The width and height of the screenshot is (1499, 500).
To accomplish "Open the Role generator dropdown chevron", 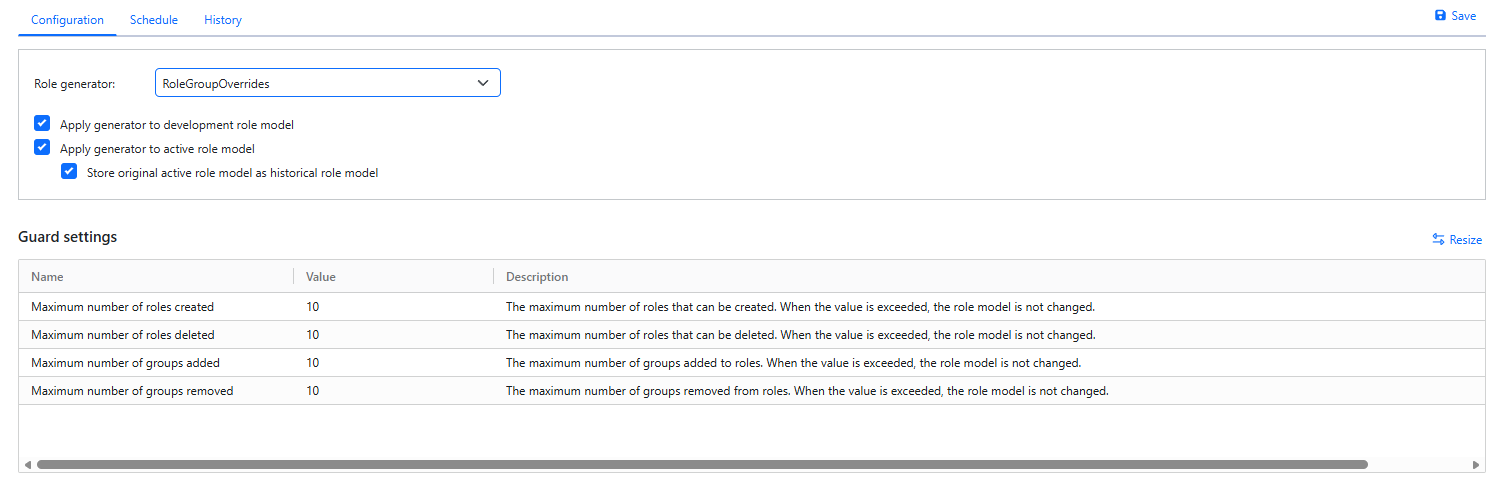I will point(483,83).
